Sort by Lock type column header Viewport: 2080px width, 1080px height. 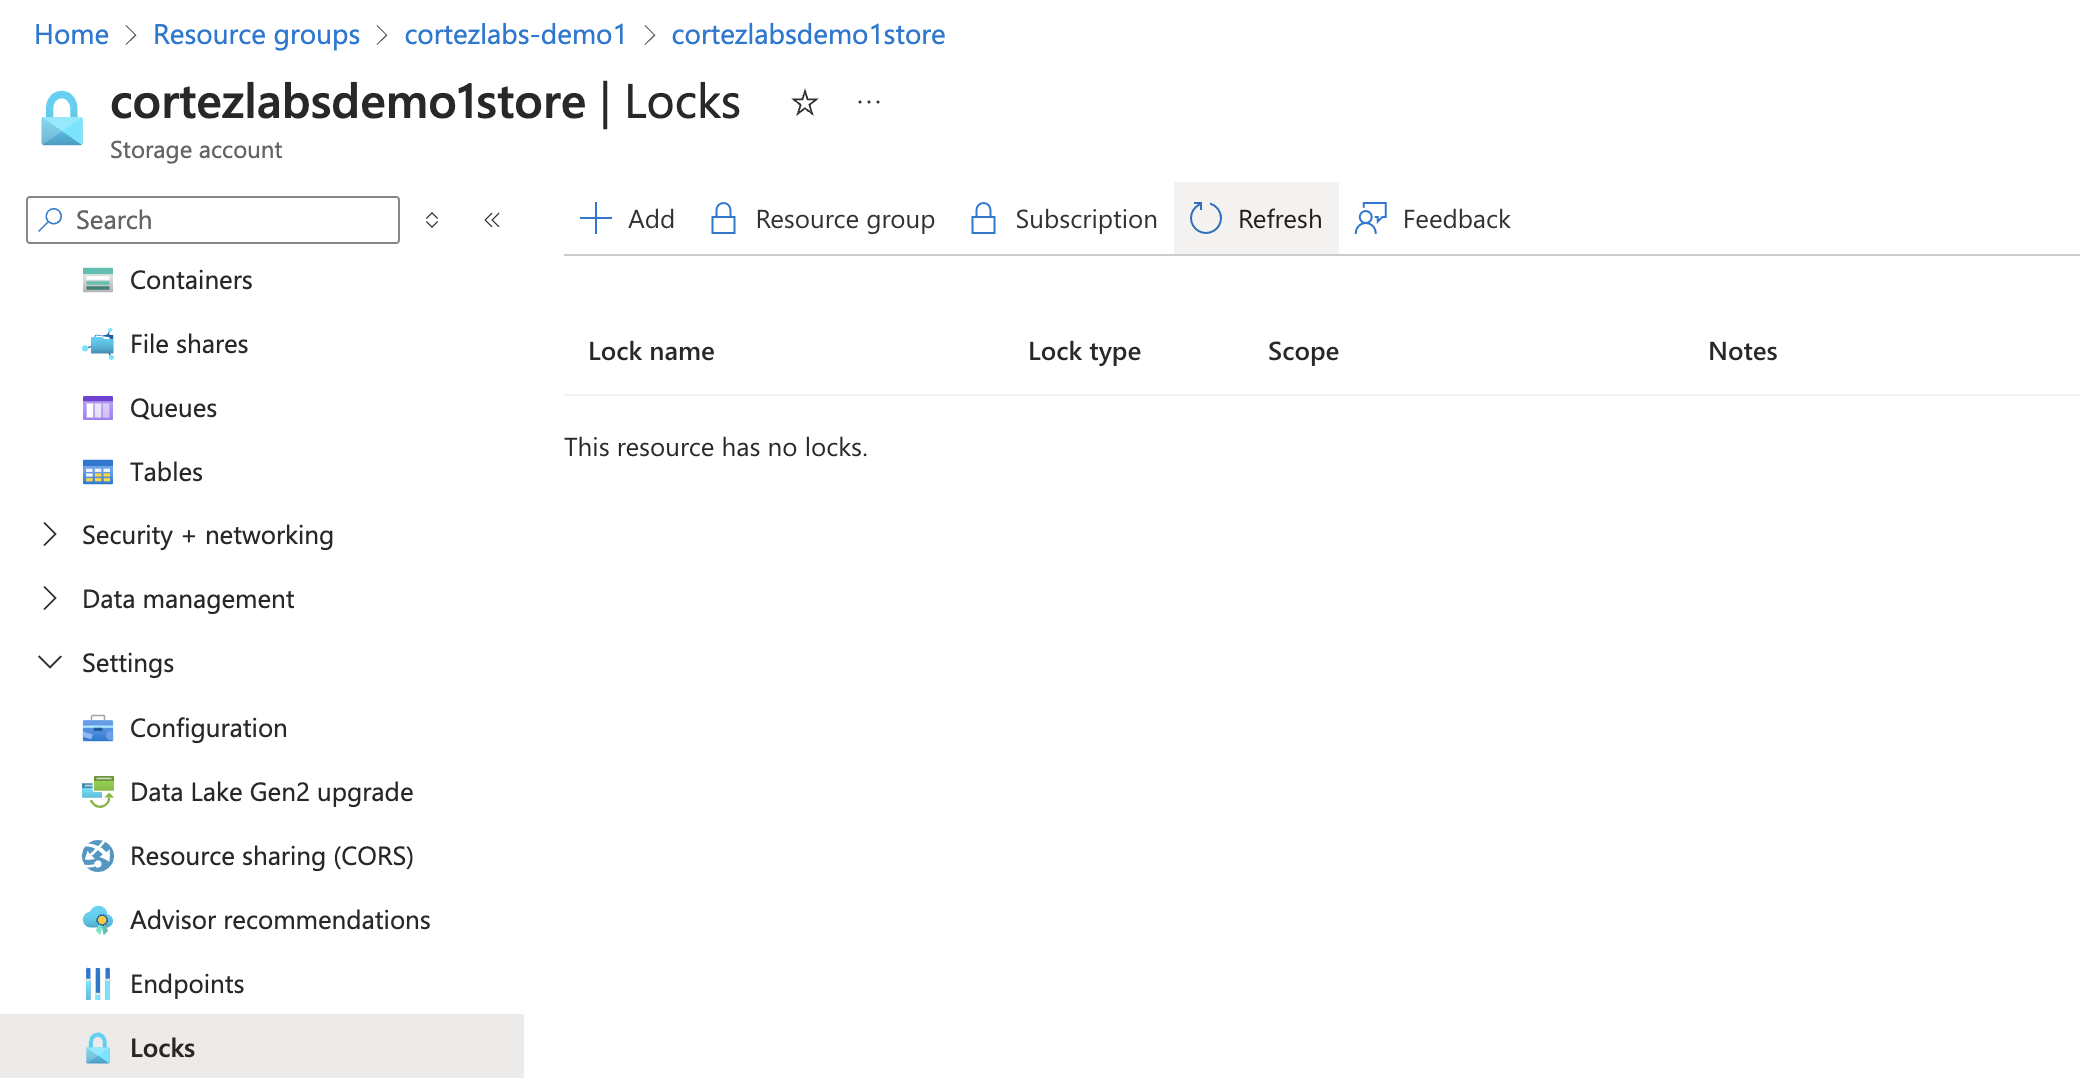click(1084, 351)
